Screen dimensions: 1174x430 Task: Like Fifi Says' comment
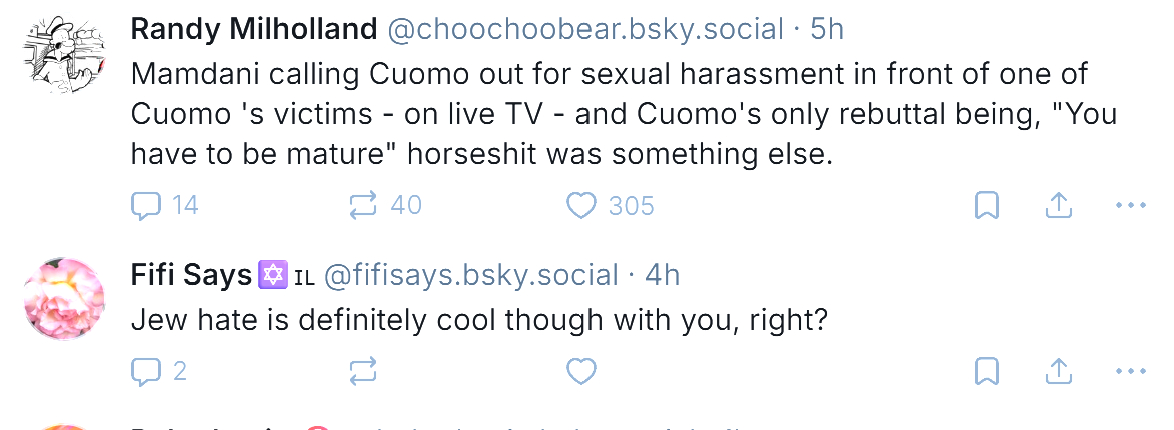(x=581, y=372)
